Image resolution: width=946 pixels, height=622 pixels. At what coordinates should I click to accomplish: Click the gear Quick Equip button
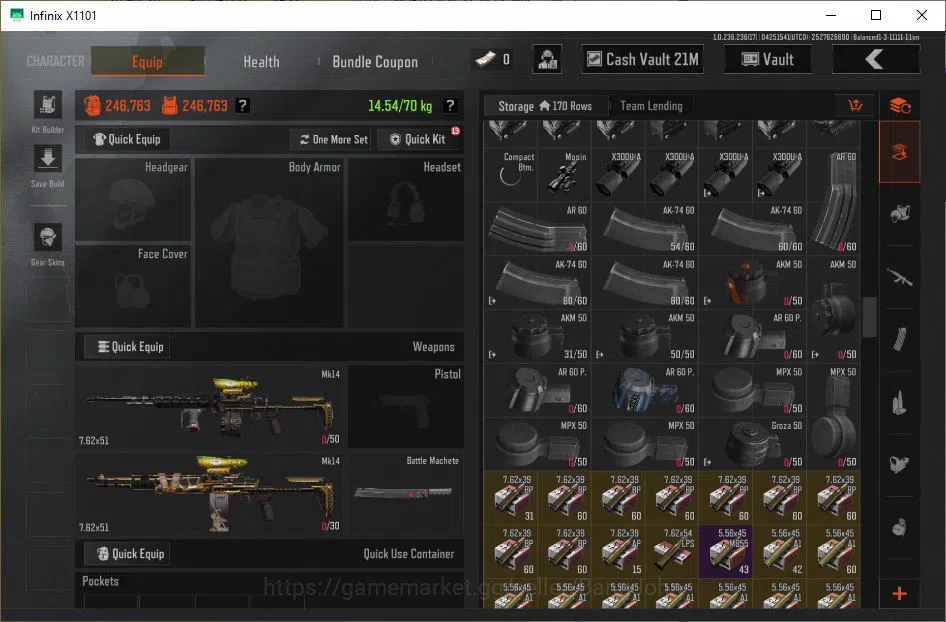point(126,139)
